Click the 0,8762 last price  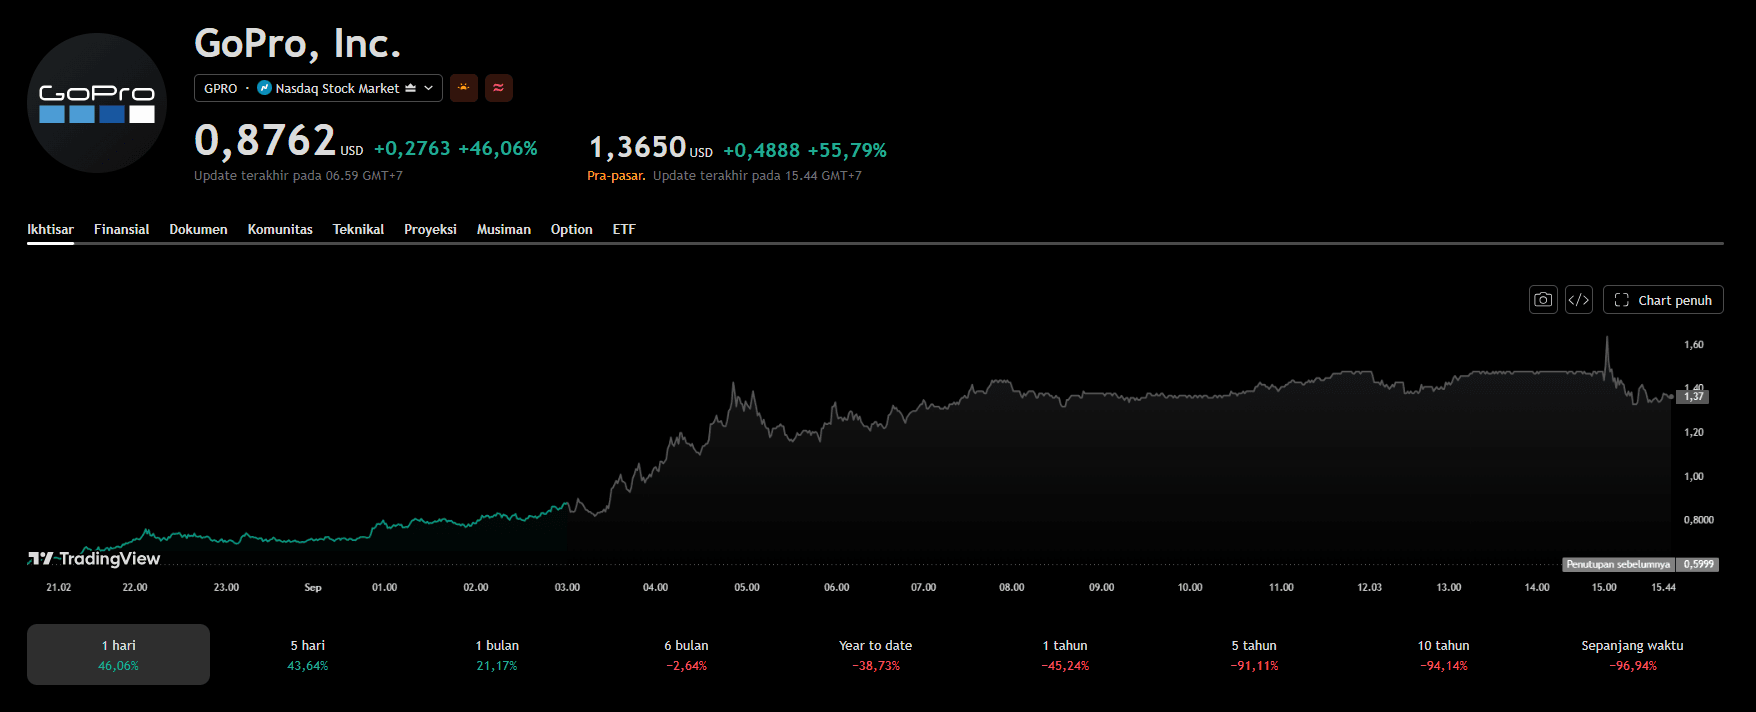(265, 140)
